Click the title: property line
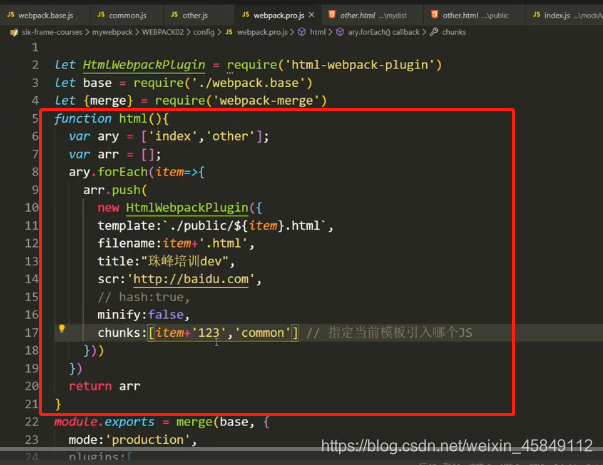This screenshot has width=603, height=465. point(166,261)
